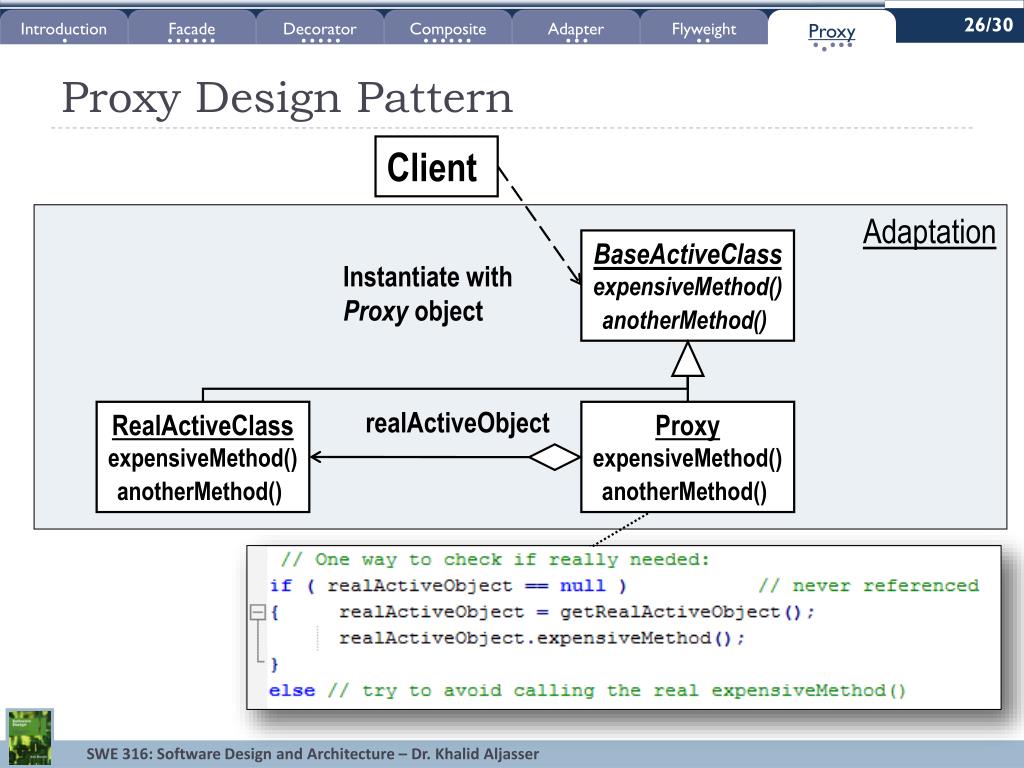Open the Flyweight section tab

[x=703, y=29]
